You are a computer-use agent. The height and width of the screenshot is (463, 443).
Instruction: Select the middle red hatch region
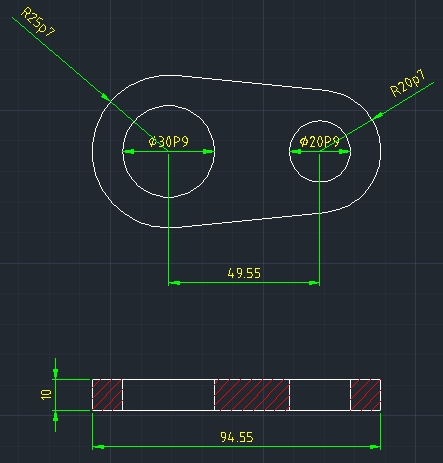pyautogui.click(x=252, y=395)
